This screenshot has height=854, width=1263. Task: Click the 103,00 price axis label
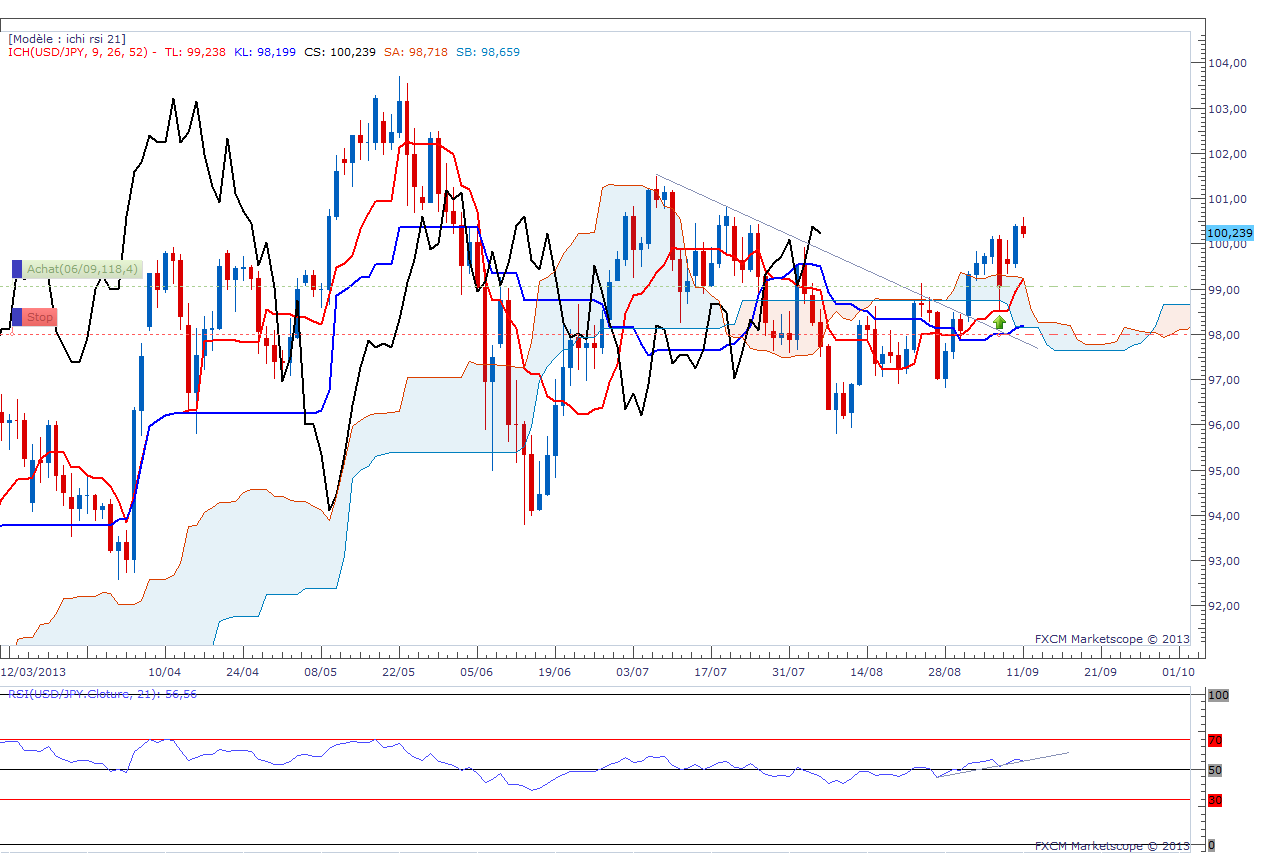pyautogui.click(x=1229, y=109)
